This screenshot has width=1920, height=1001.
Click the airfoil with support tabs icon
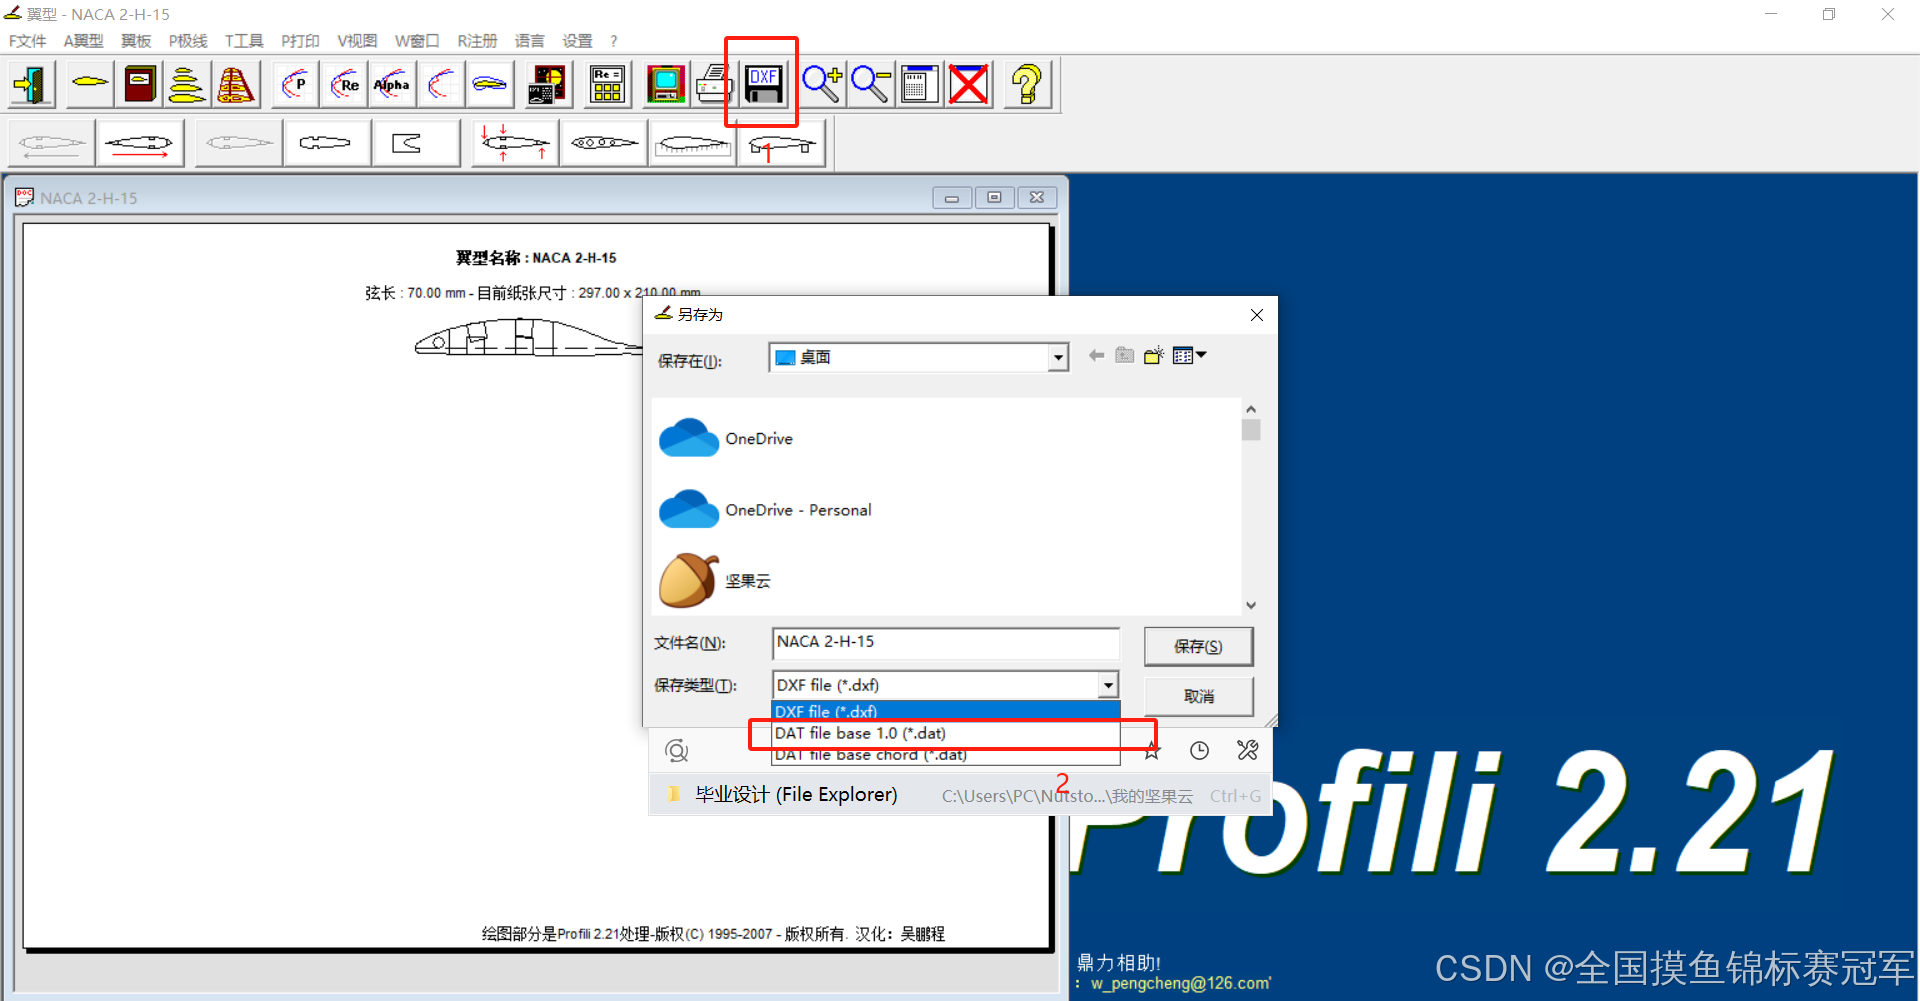tap(781, 144)
